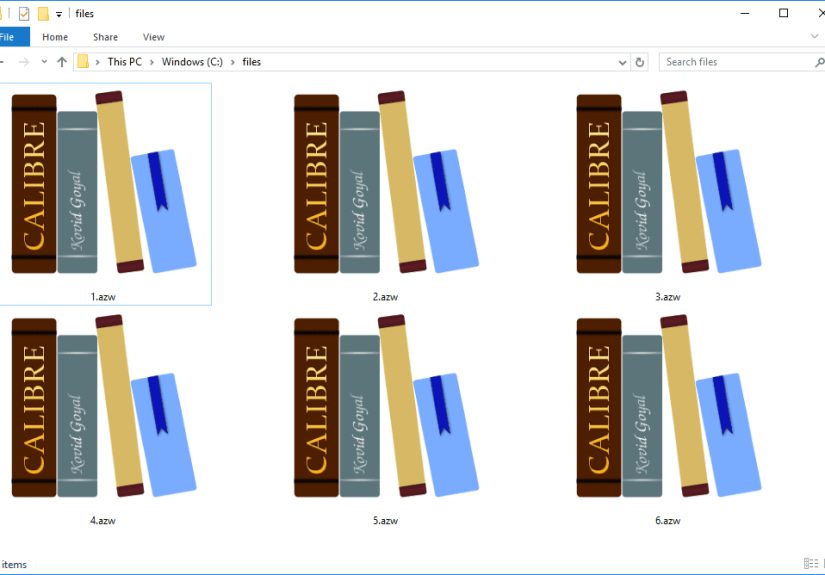Select the 2.azw Calibre book icon
825x575 pixels.
[x=386, y=182]
